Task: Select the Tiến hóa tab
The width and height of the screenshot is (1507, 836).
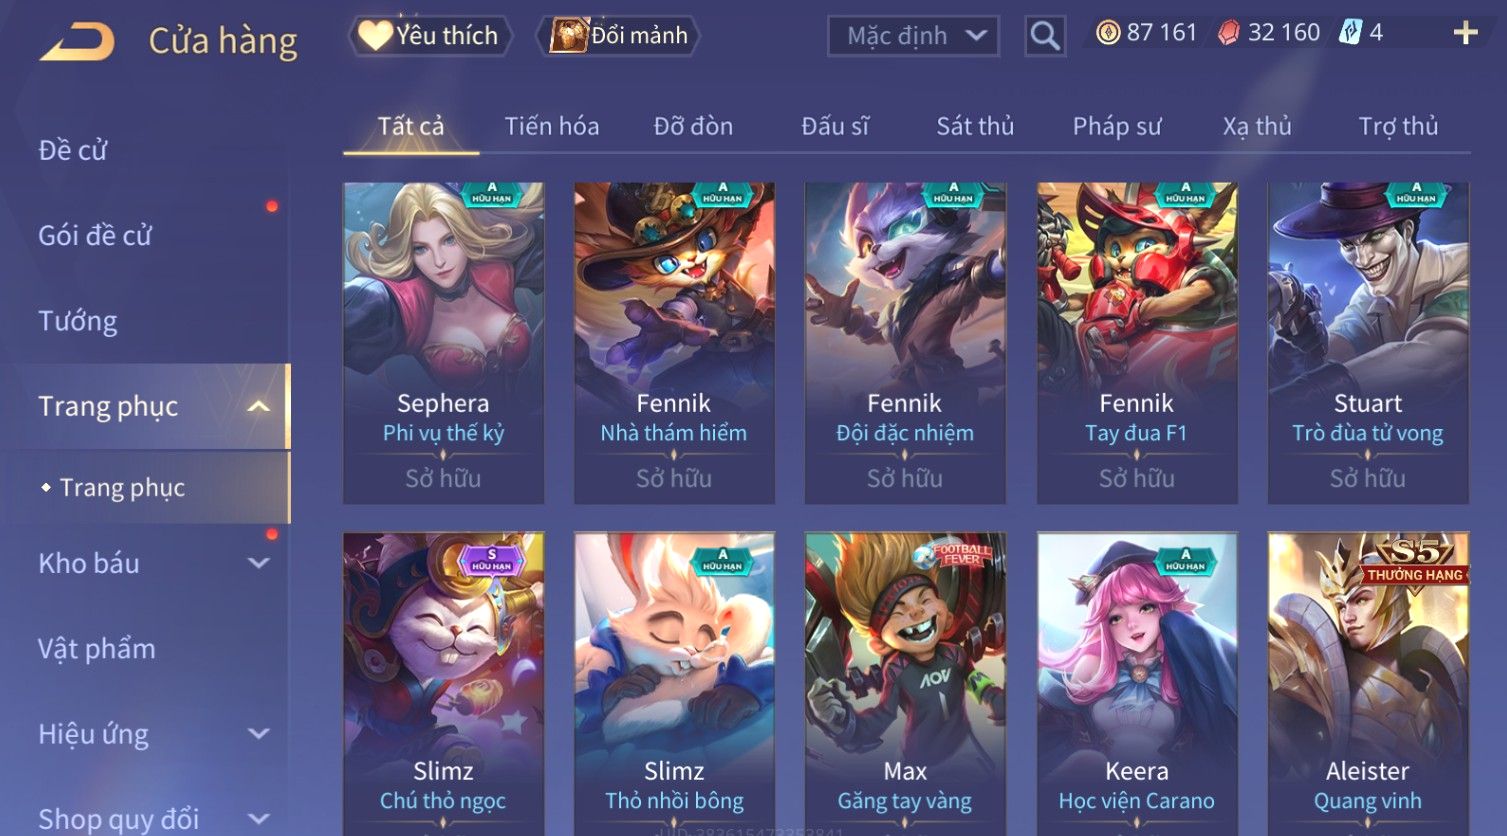Action: pos(551,126)
